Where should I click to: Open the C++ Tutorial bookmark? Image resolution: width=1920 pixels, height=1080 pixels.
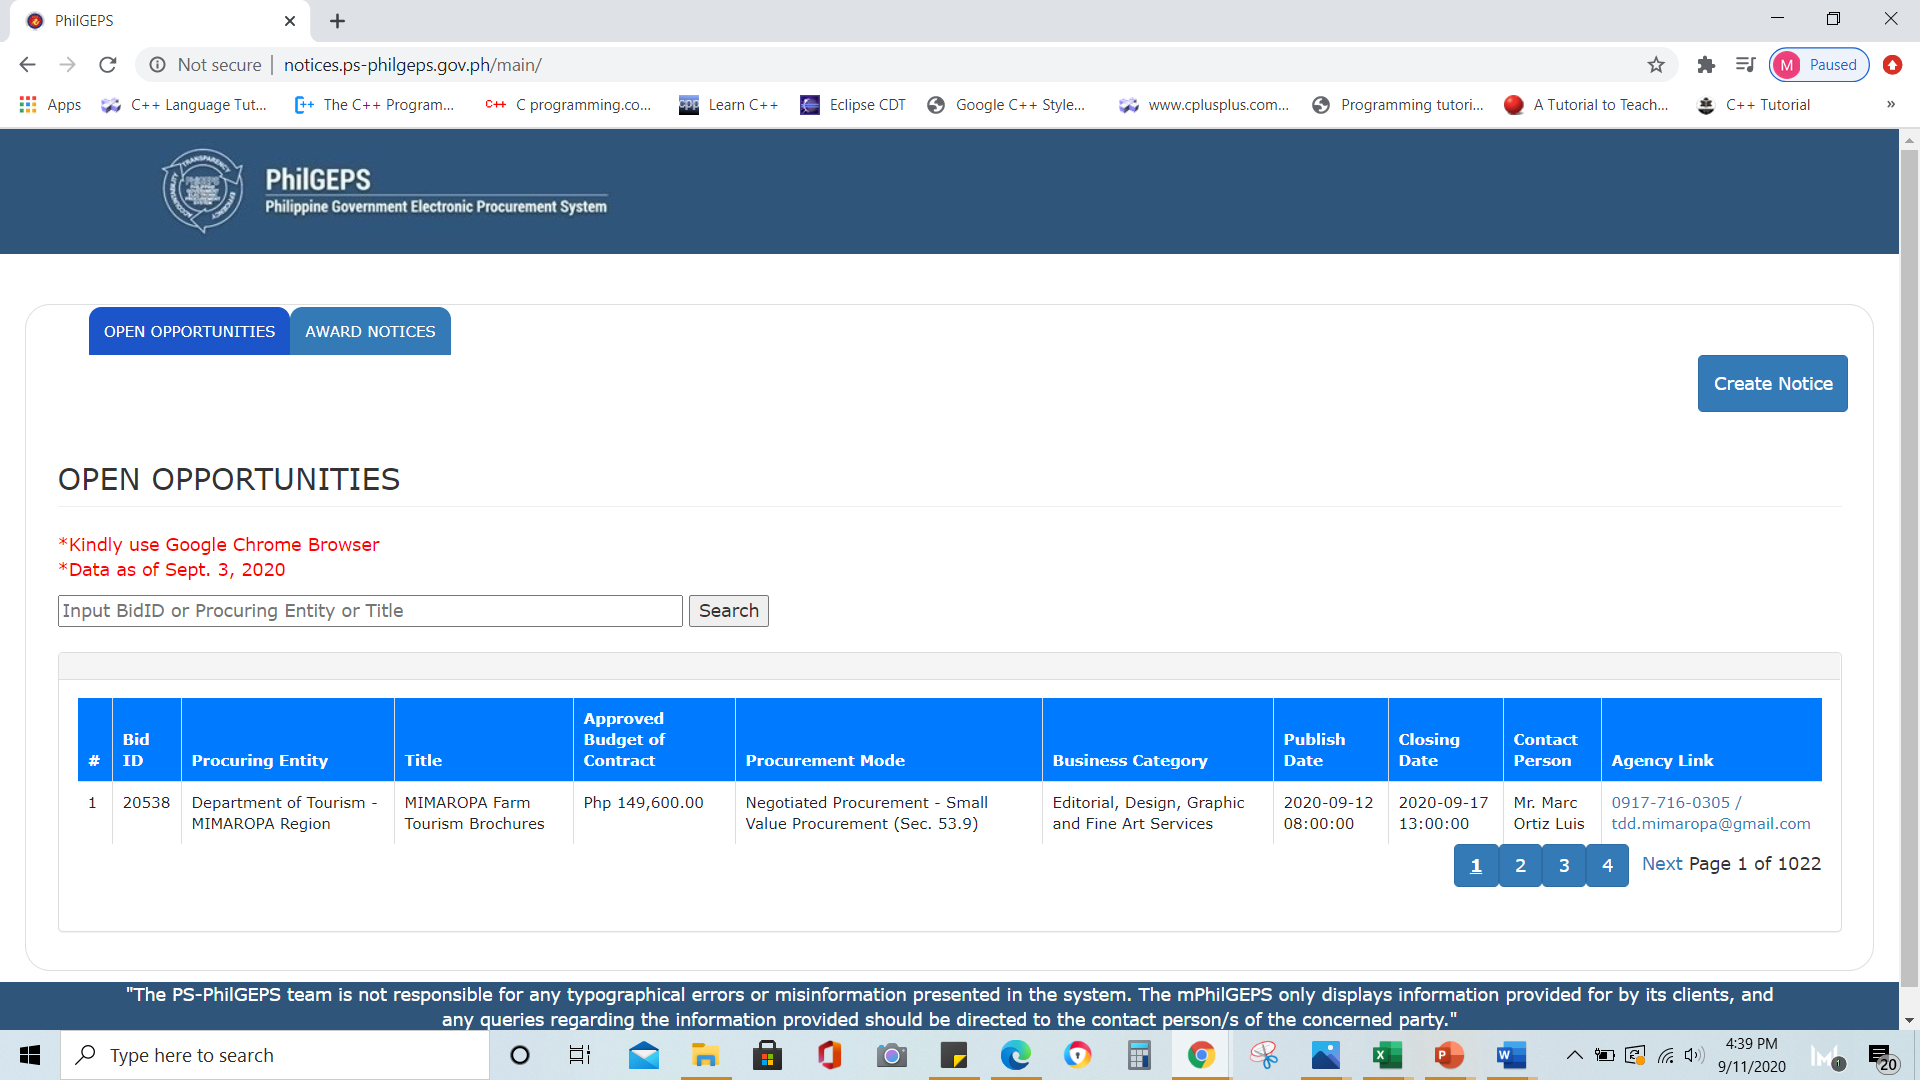coord(1753,105)
